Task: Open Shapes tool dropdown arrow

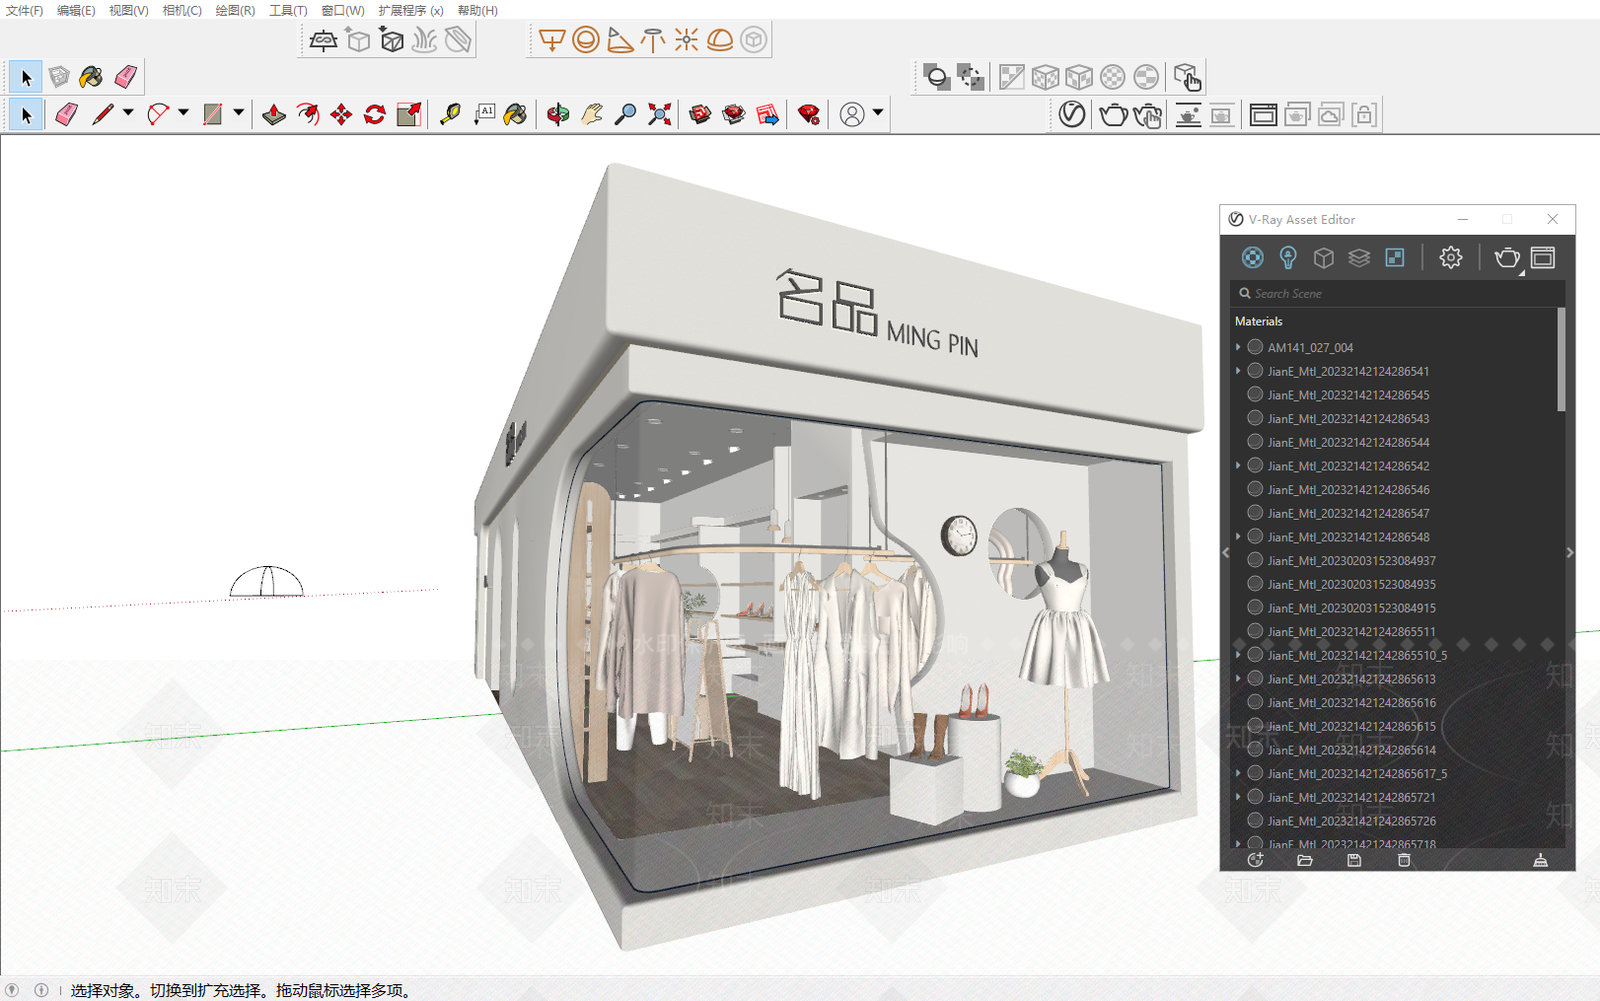Action: 238,113
